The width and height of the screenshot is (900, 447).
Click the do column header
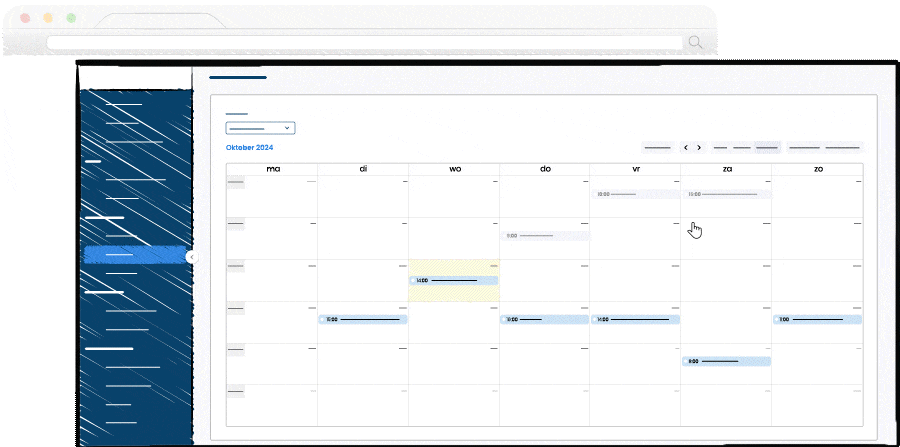click(545, 169)
